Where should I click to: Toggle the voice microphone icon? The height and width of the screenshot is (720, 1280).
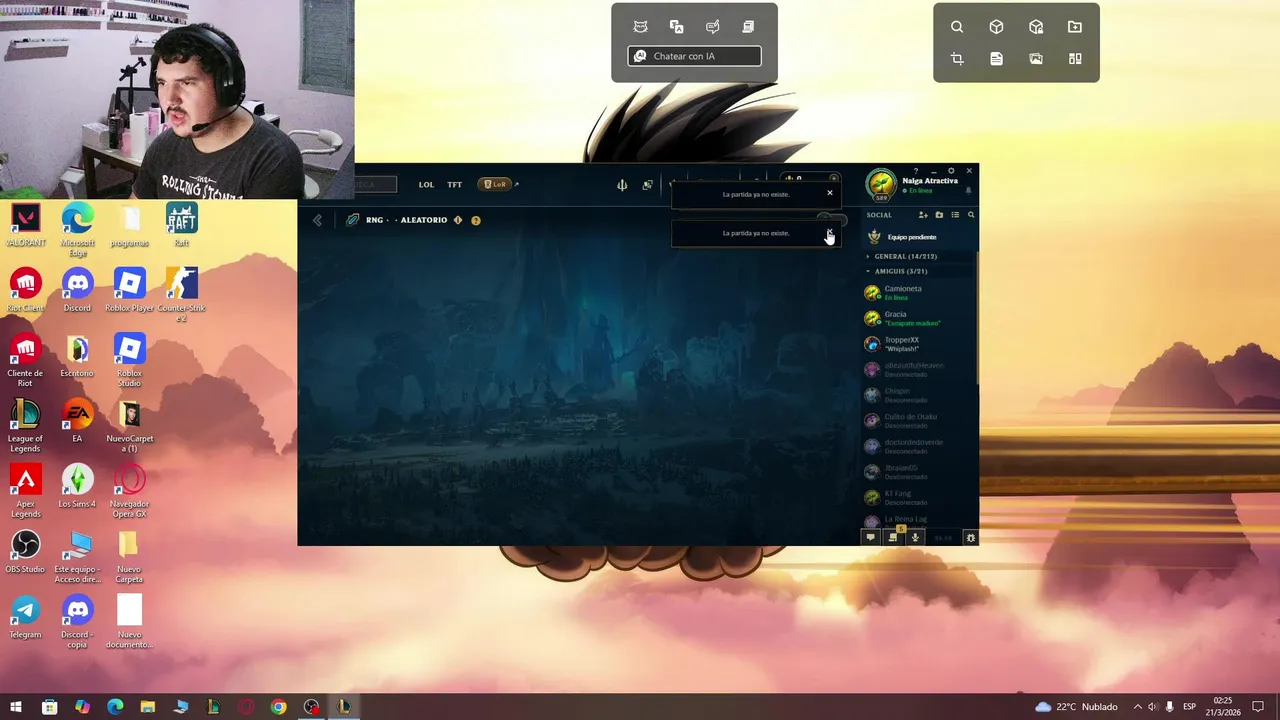(x=915, y=538)
